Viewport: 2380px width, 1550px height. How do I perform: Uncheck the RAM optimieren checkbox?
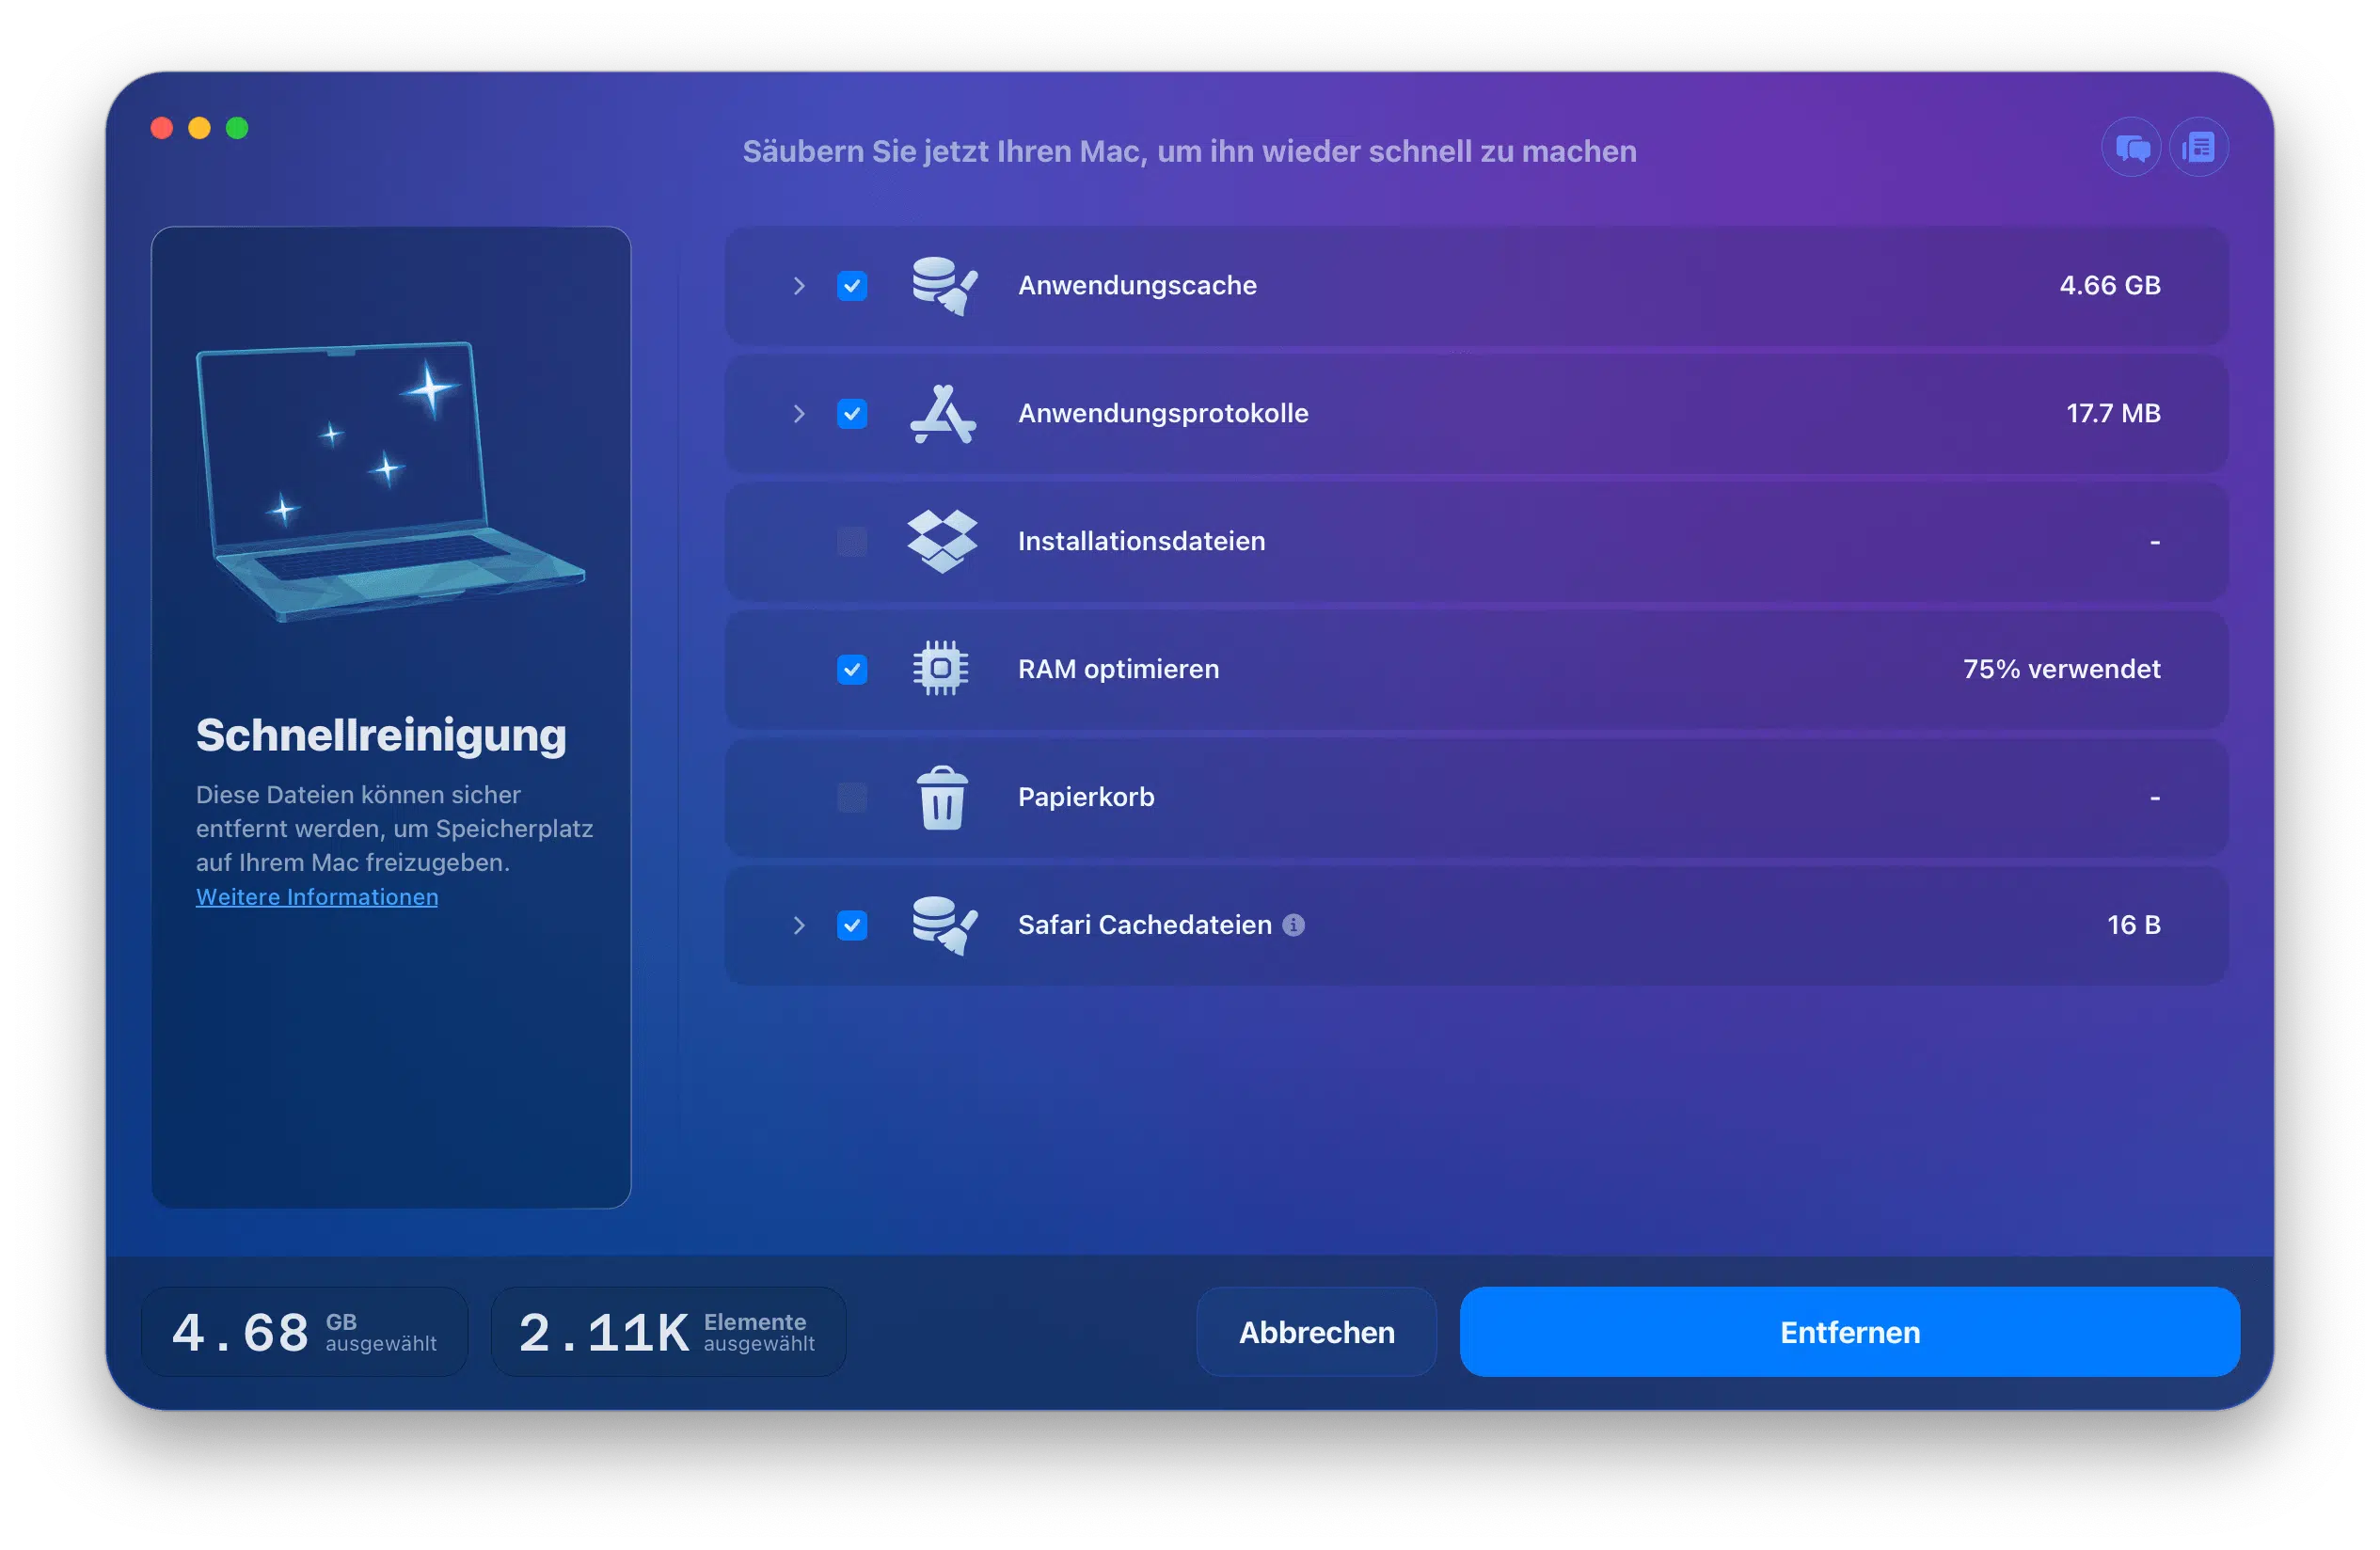click(852, 669)
